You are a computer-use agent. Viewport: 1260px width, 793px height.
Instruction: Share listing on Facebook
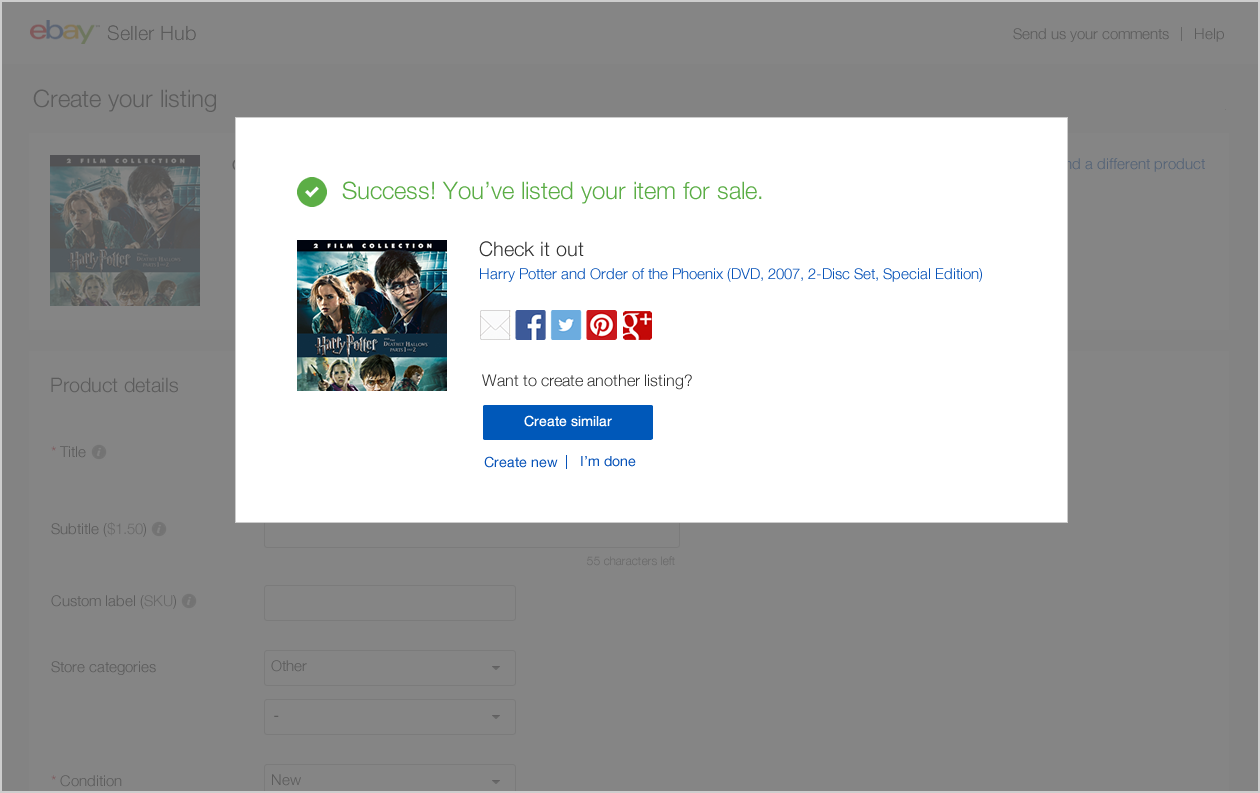click(x=531, y=325)
